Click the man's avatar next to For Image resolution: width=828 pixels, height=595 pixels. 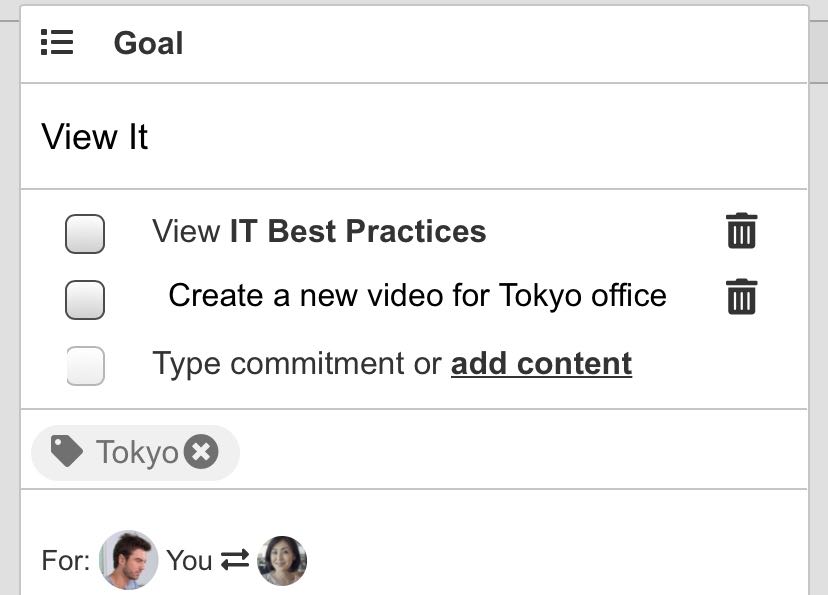pos(129,560)
